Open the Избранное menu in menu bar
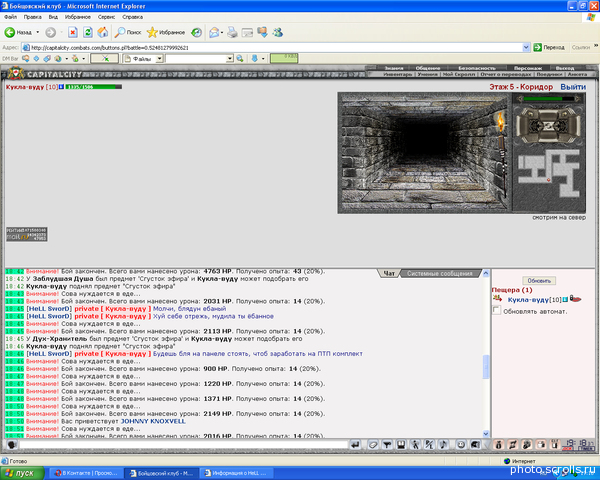Image resolution: width=600 pixels, height=480 pixels. tap(77, 17)
